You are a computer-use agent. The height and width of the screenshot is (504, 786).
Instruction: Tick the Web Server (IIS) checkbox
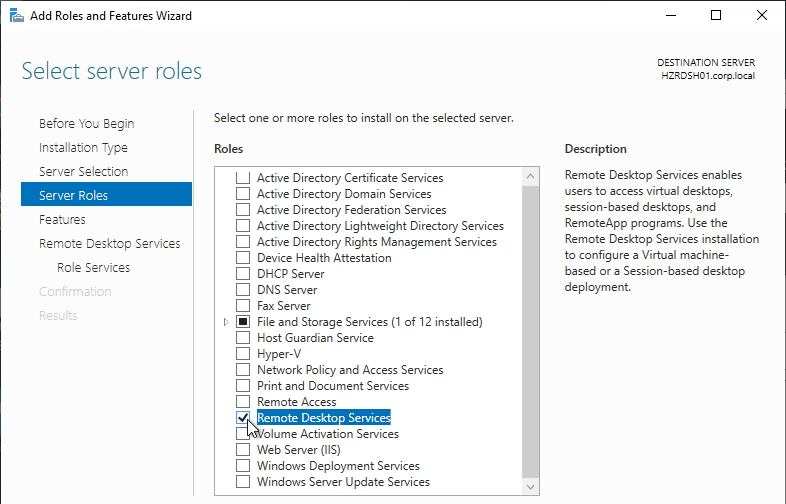click(x=243, y=450)
